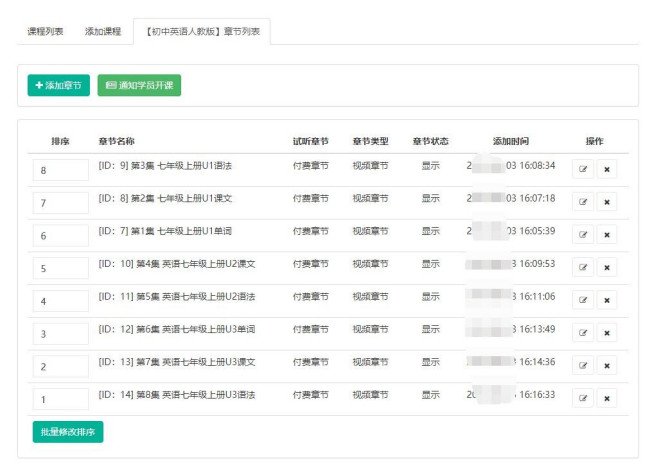Select chapter name [ID: 8] 第2集 七年级上册U1课文

click(165, 199)
